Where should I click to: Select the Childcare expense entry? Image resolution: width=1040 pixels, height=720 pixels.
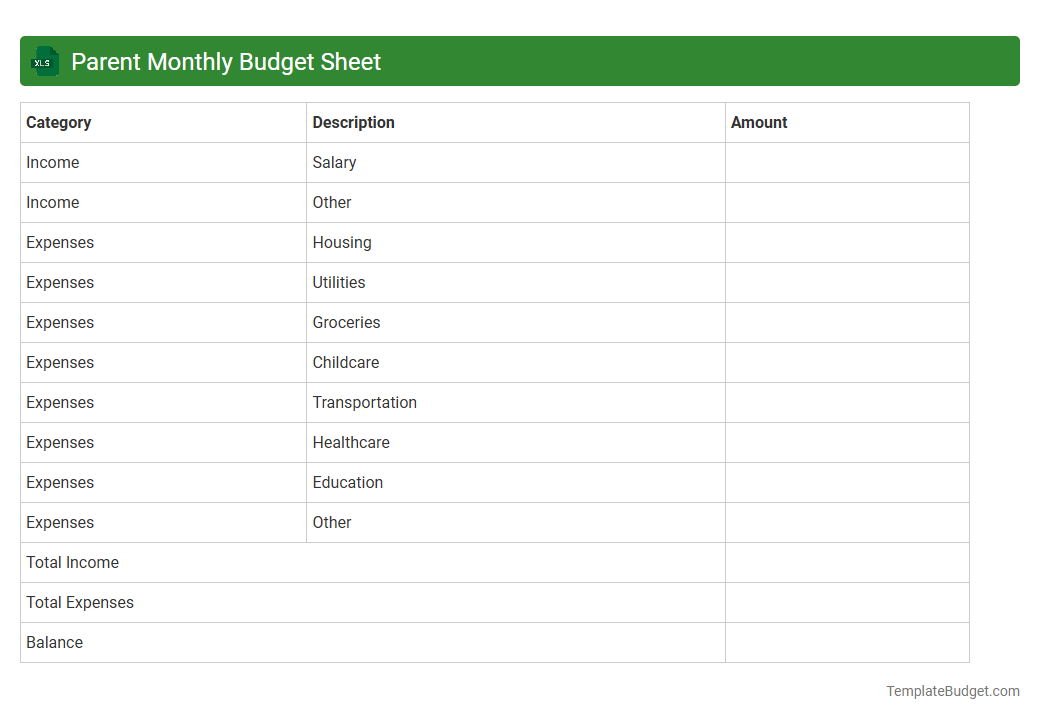tap(345, 362)
